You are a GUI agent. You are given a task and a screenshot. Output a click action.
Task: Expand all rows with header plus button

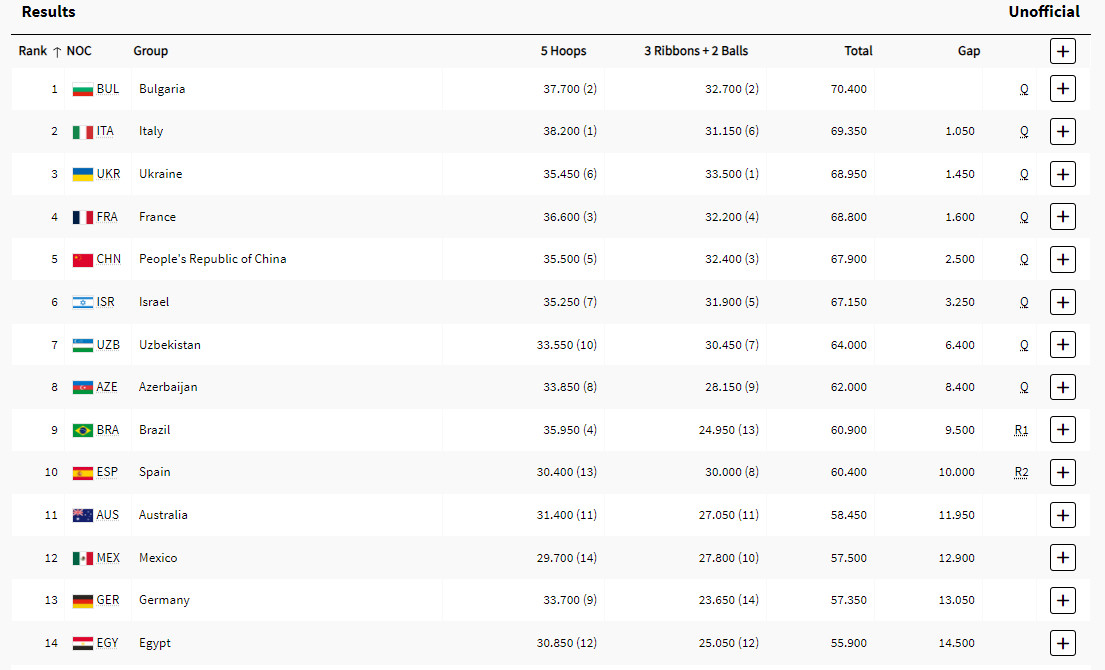pyautogui.click(x=1062, y=51)
